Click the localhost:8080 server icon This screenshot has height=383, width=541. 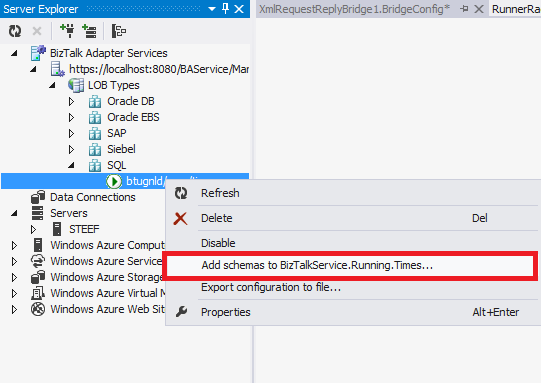point(57,69)
